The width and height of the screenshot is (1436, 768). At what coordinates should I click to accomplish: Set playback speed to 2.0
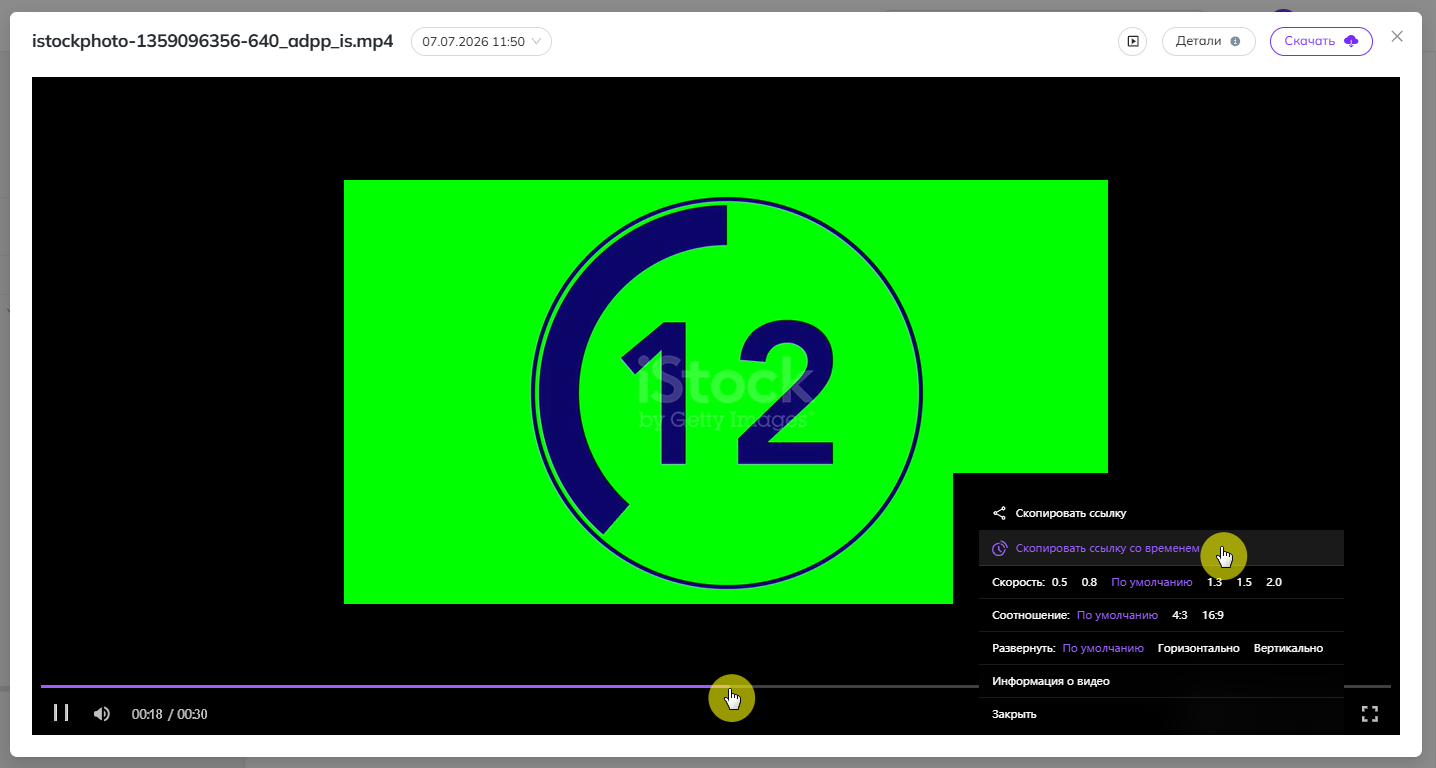(1274, 582)
